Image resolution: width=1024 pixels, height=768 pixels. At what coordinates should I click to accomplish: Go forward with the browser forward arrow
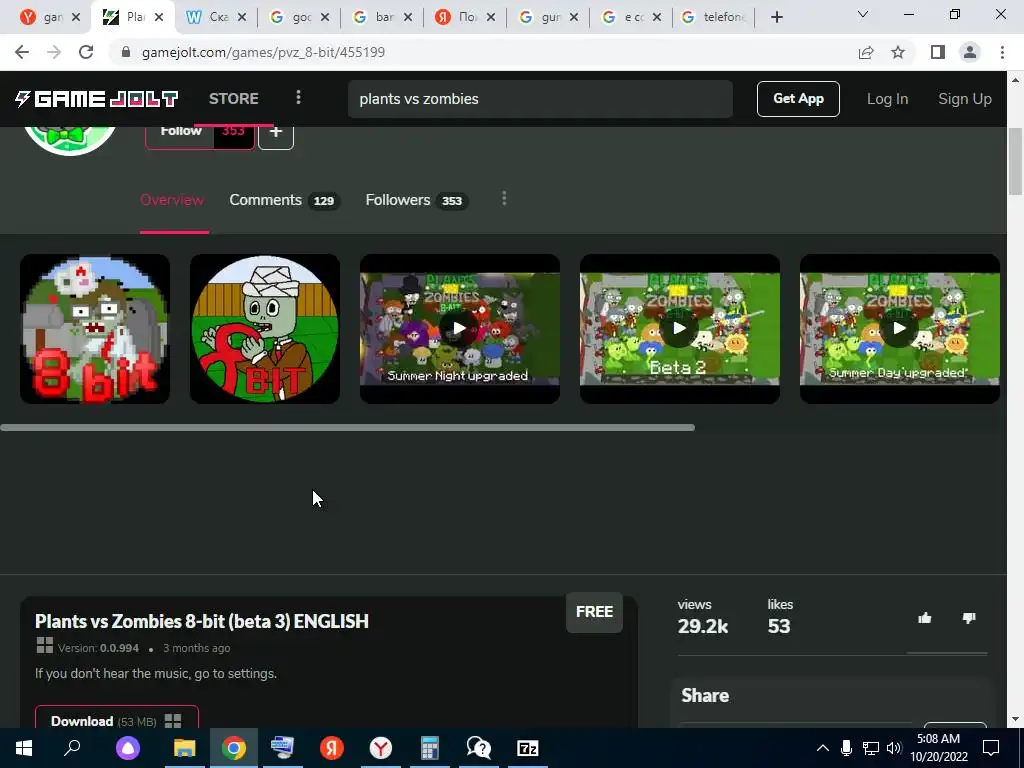click(x=54, y=52)
